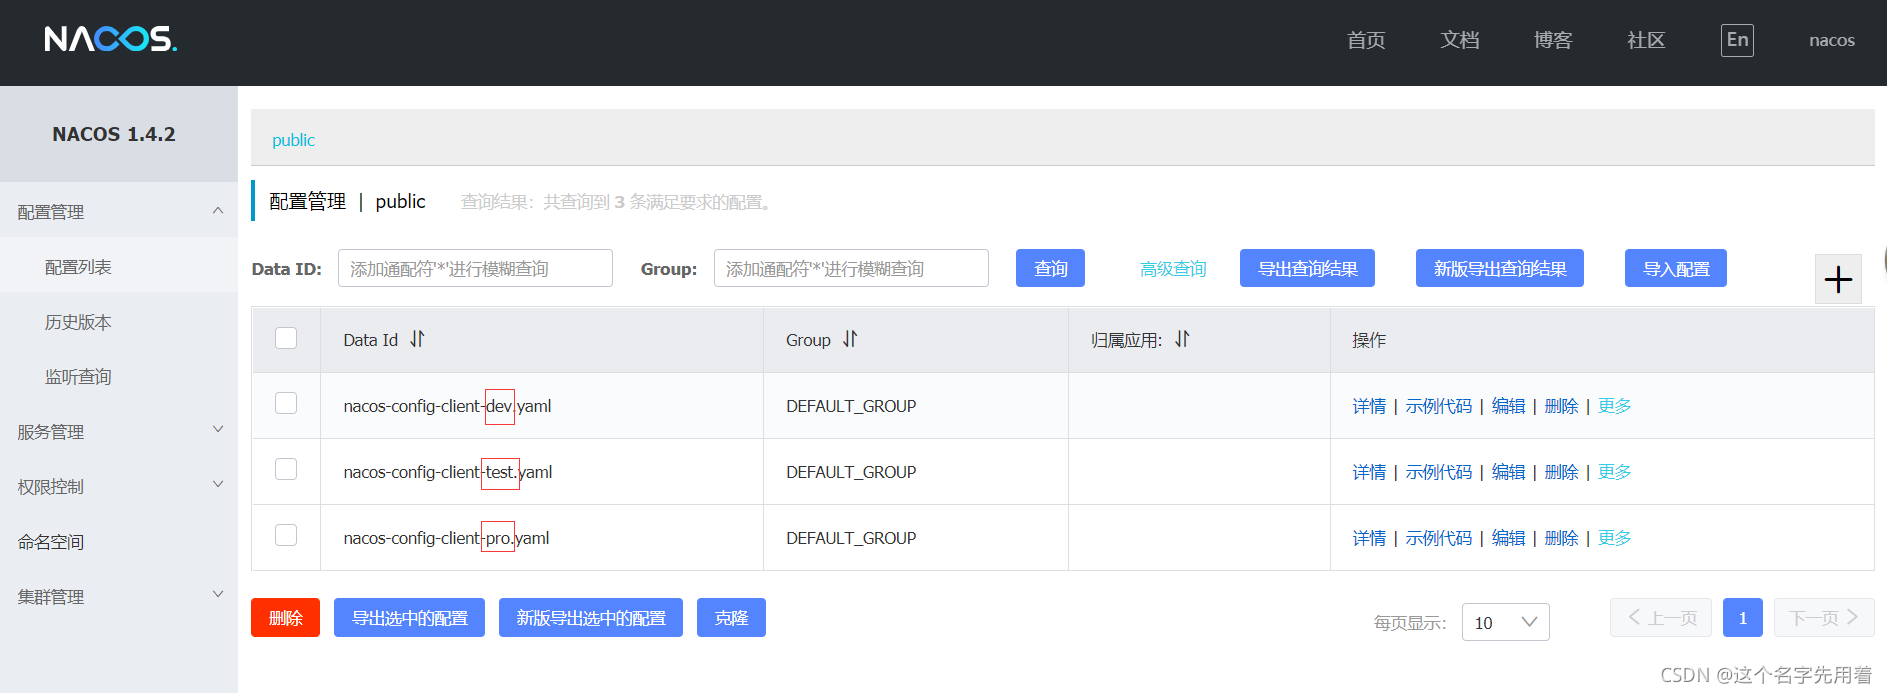Switch language with the En icon
This screenshot has width=1887, height=693.
click(x=1737, y=40)
